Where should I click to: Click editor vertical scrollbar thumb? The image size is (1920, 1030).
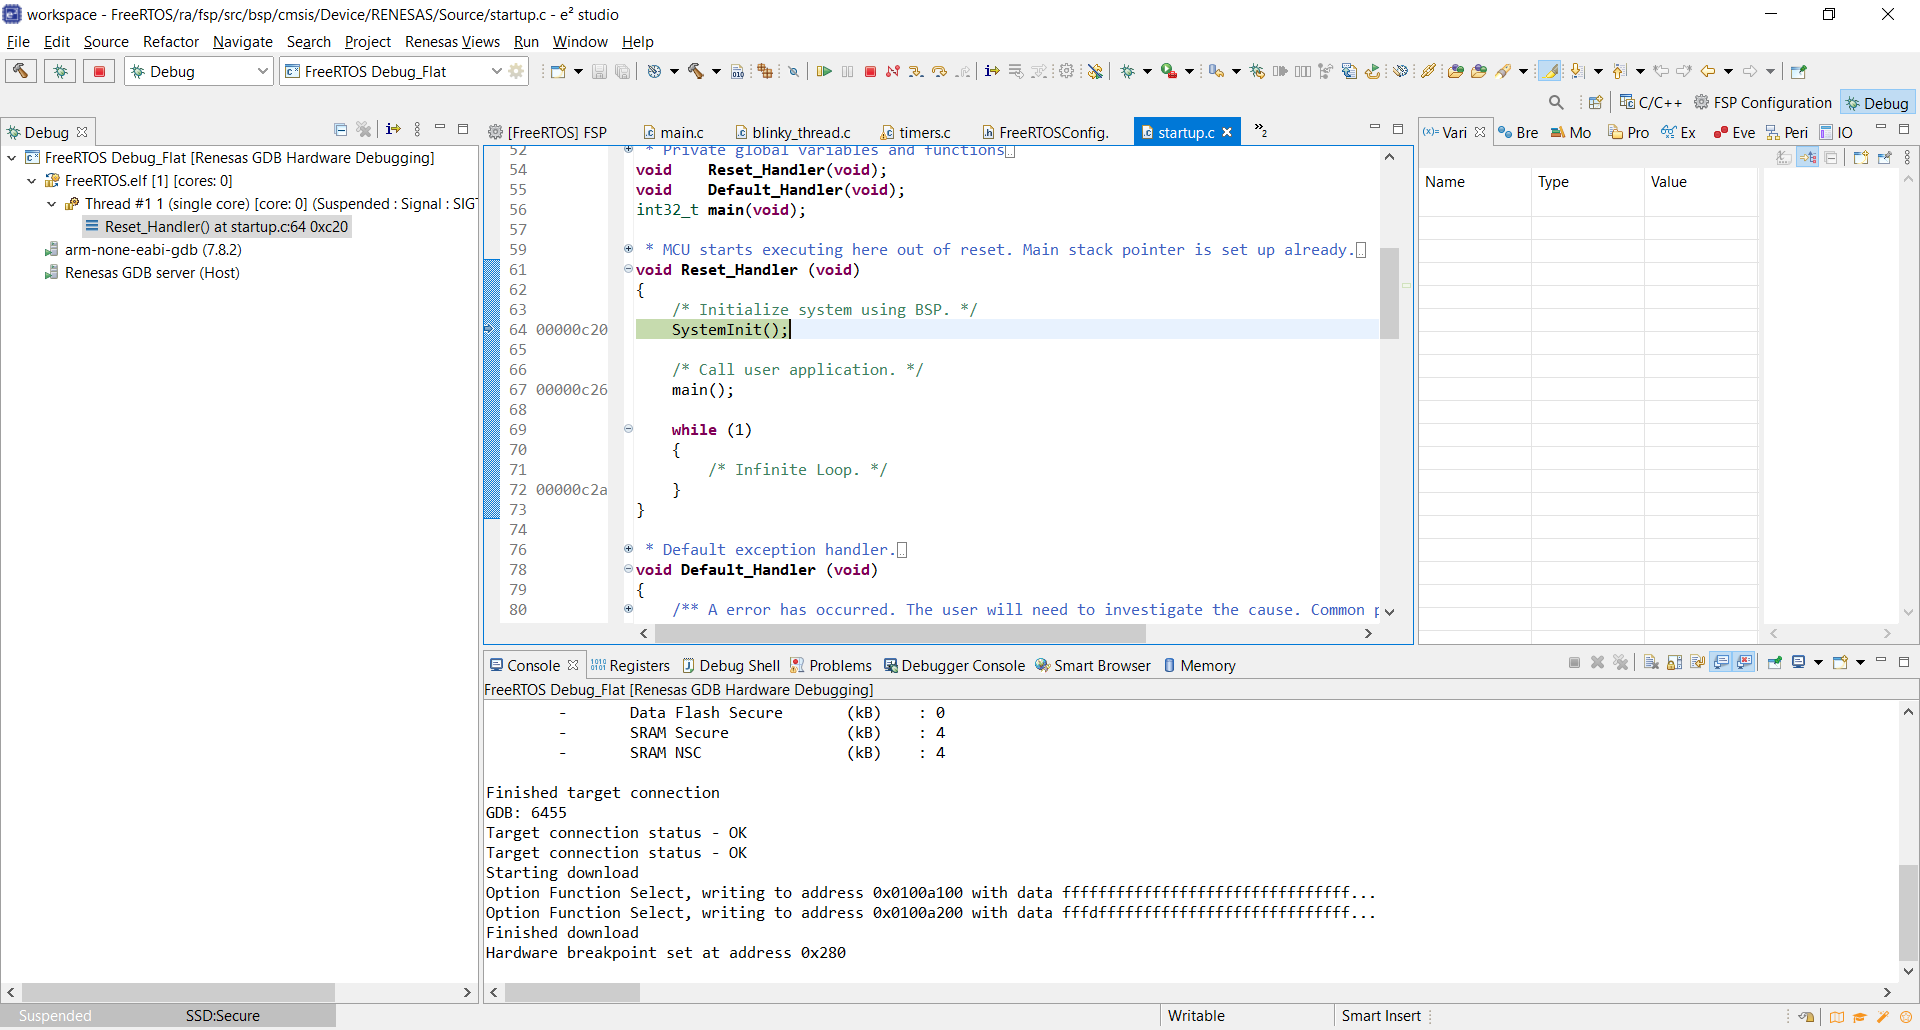(1389, 293)
